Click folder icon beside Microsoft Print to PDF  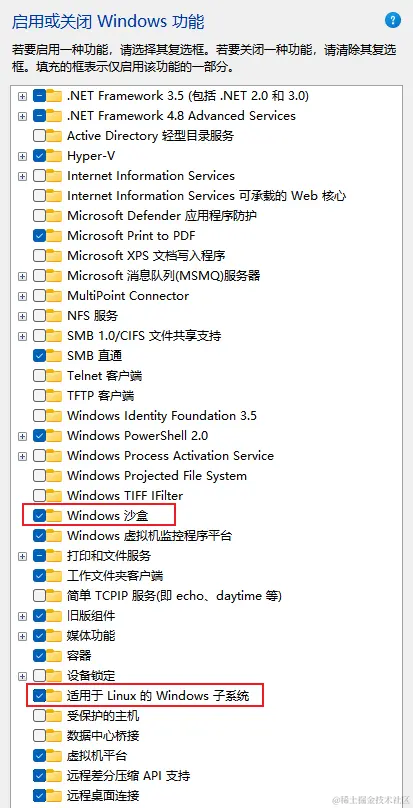[x=54, y=235]
